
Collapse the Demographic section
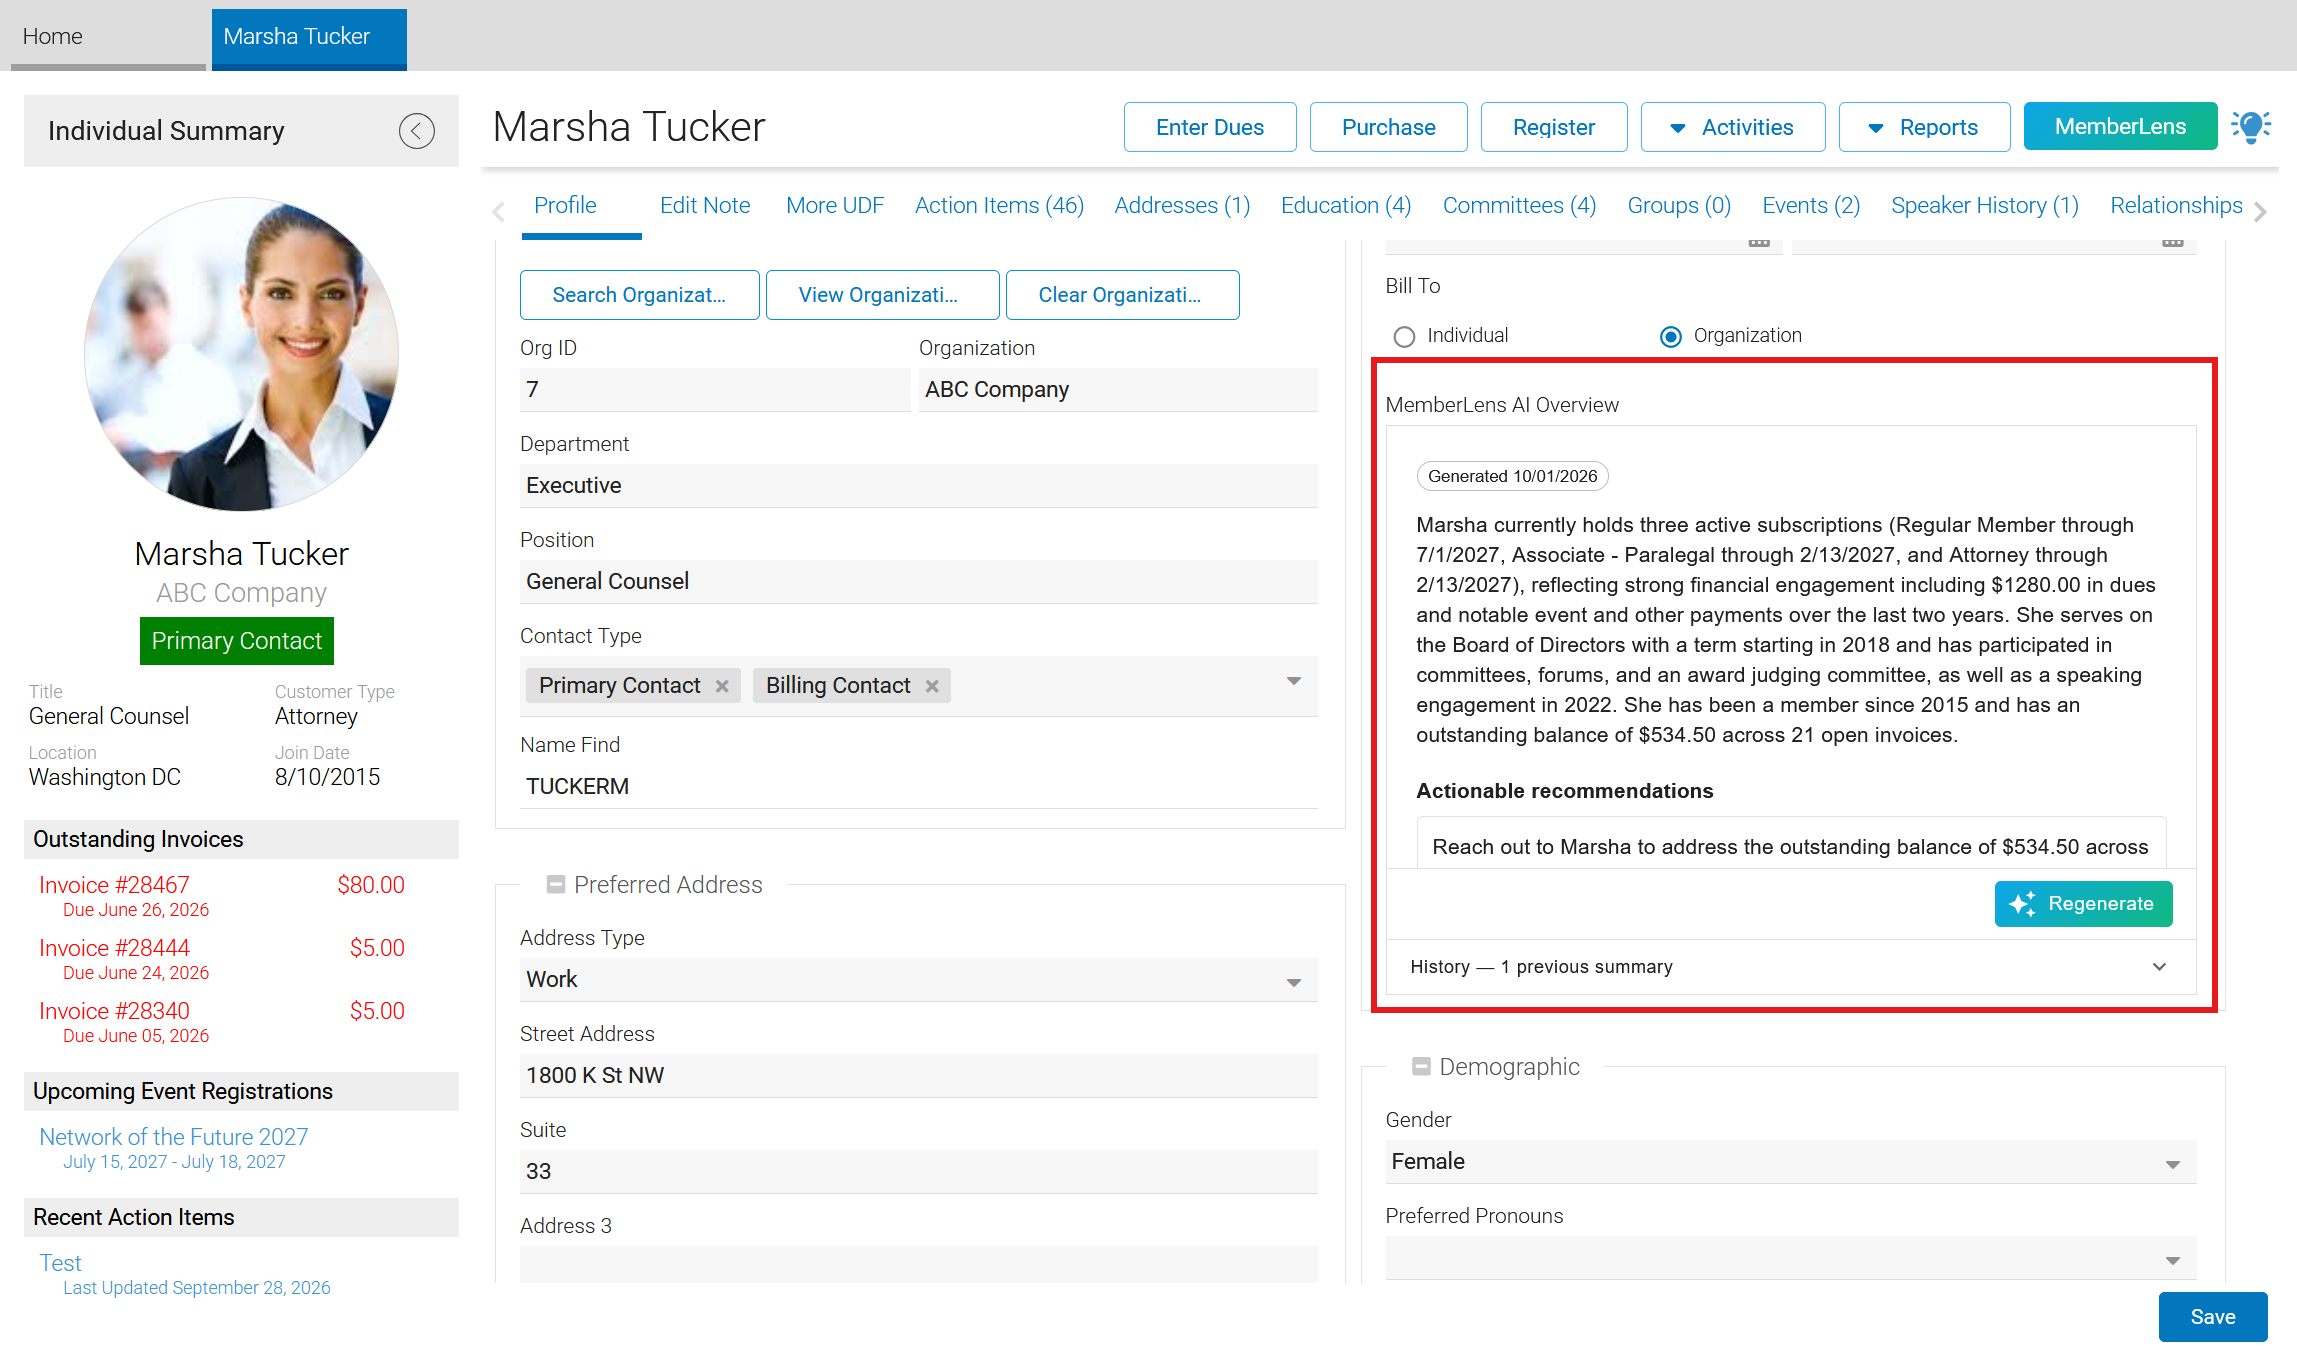click(1421, 1066)
